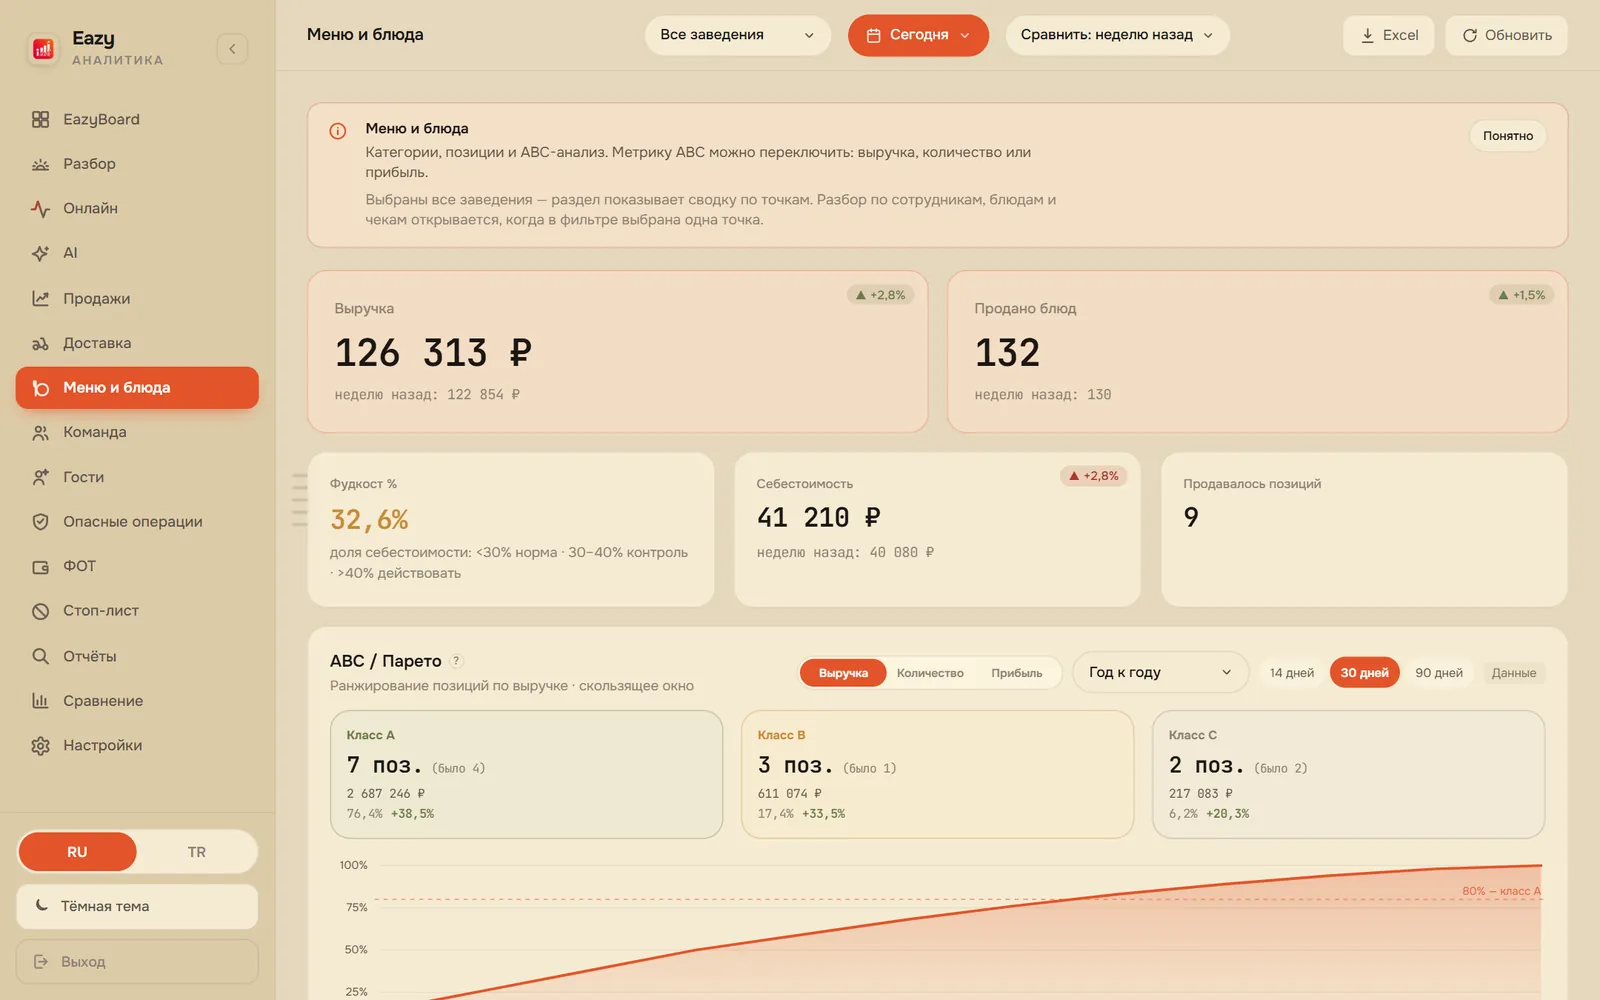Switch language to RU
1600x1000 pixels.
click(77, 852)
